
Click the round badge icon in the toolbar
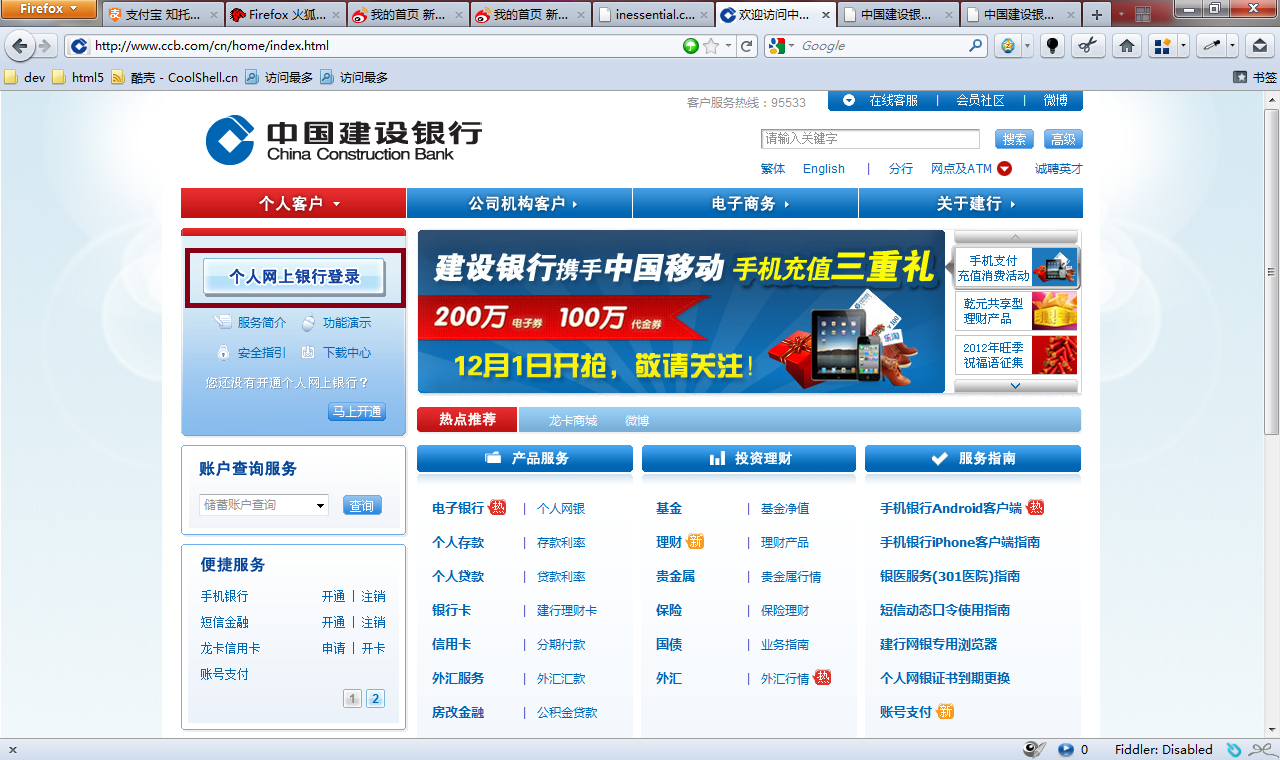(x=1009, y=46)
